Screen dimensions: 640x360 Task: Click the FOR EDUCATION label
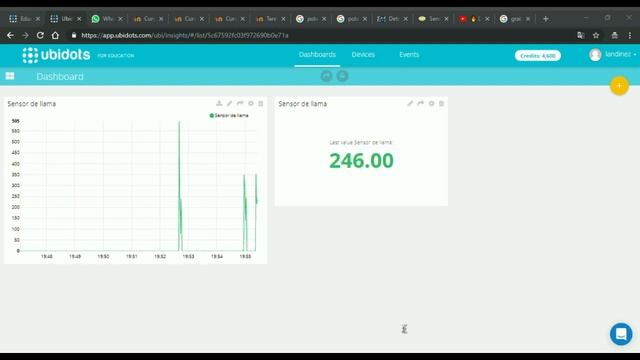tap(116, 56)
